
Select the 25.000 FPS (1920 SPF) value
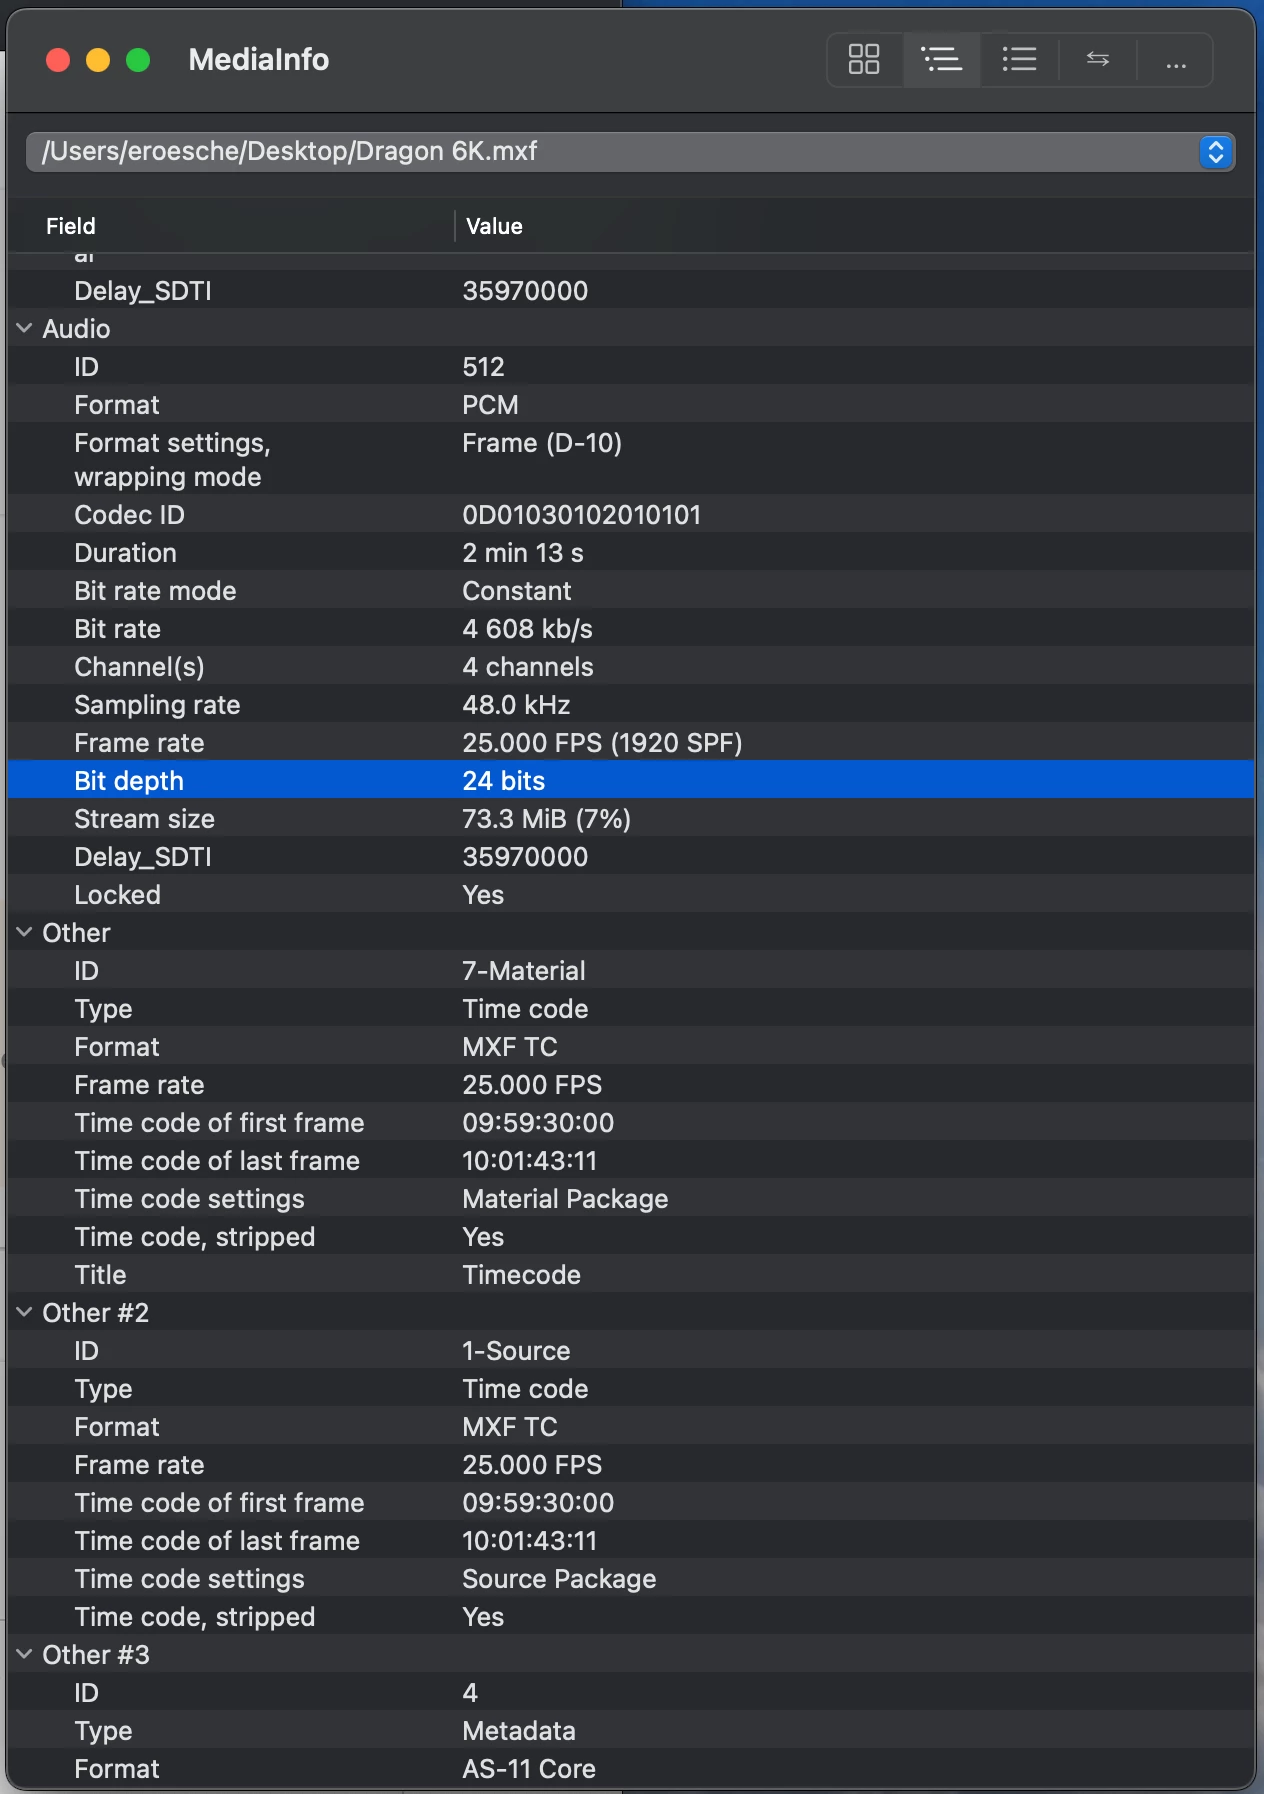[x=602, y=743]
